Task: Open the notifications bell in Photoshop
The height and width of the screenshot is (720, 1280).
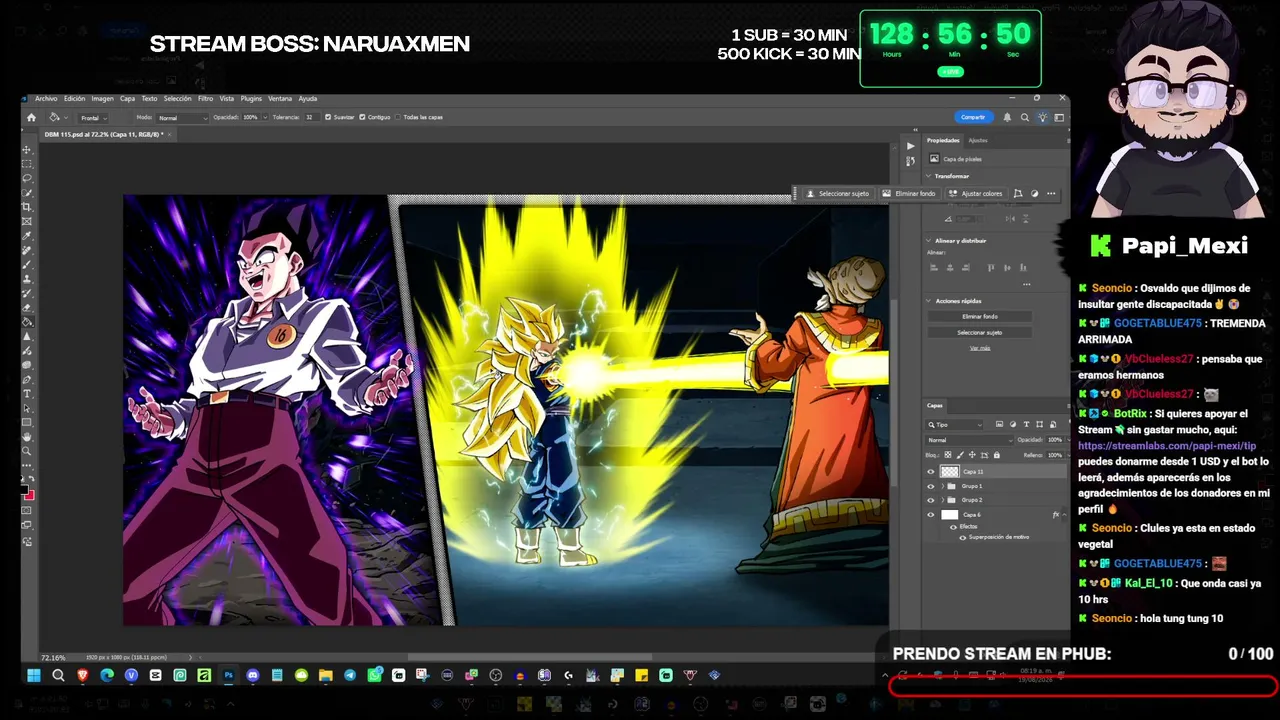Action: click(1007, 117)
